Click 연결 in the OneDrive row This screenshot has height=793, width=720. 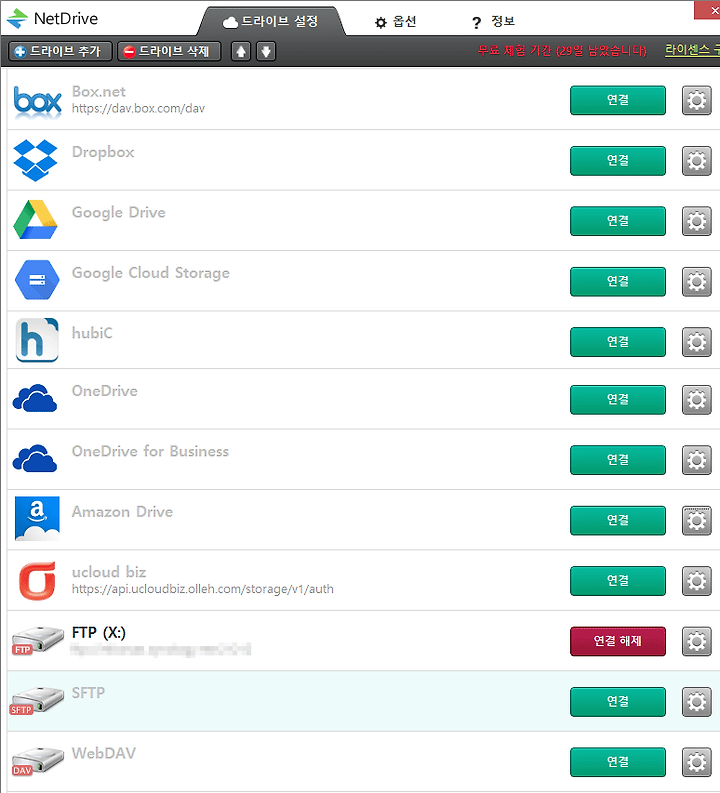pos(617,400)
